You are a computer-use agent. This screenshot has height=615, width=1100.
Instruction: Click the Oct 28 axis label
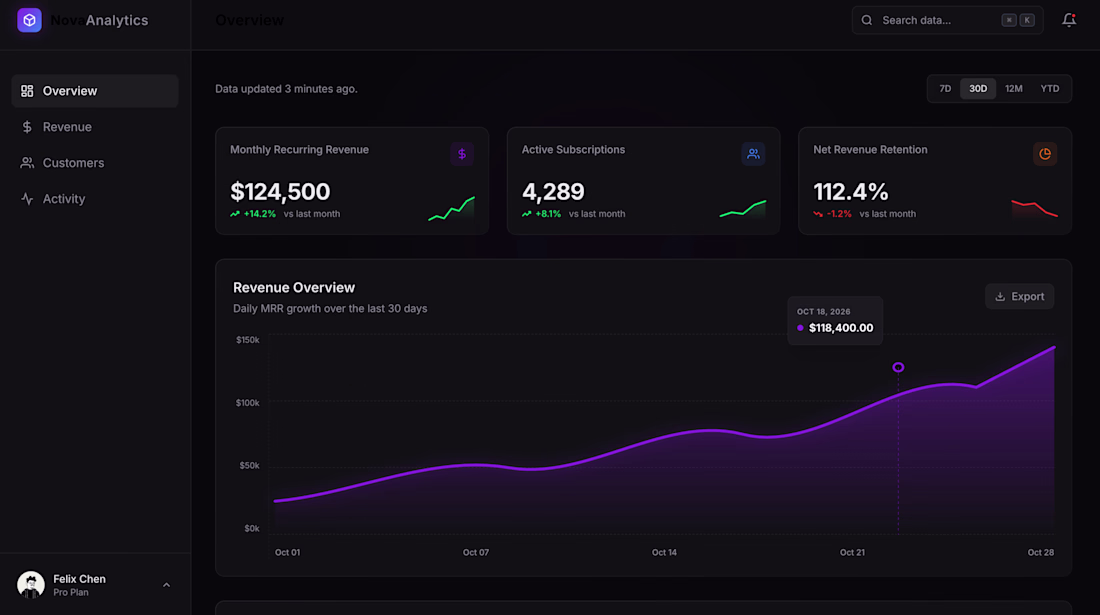(x=1040, y=553)
